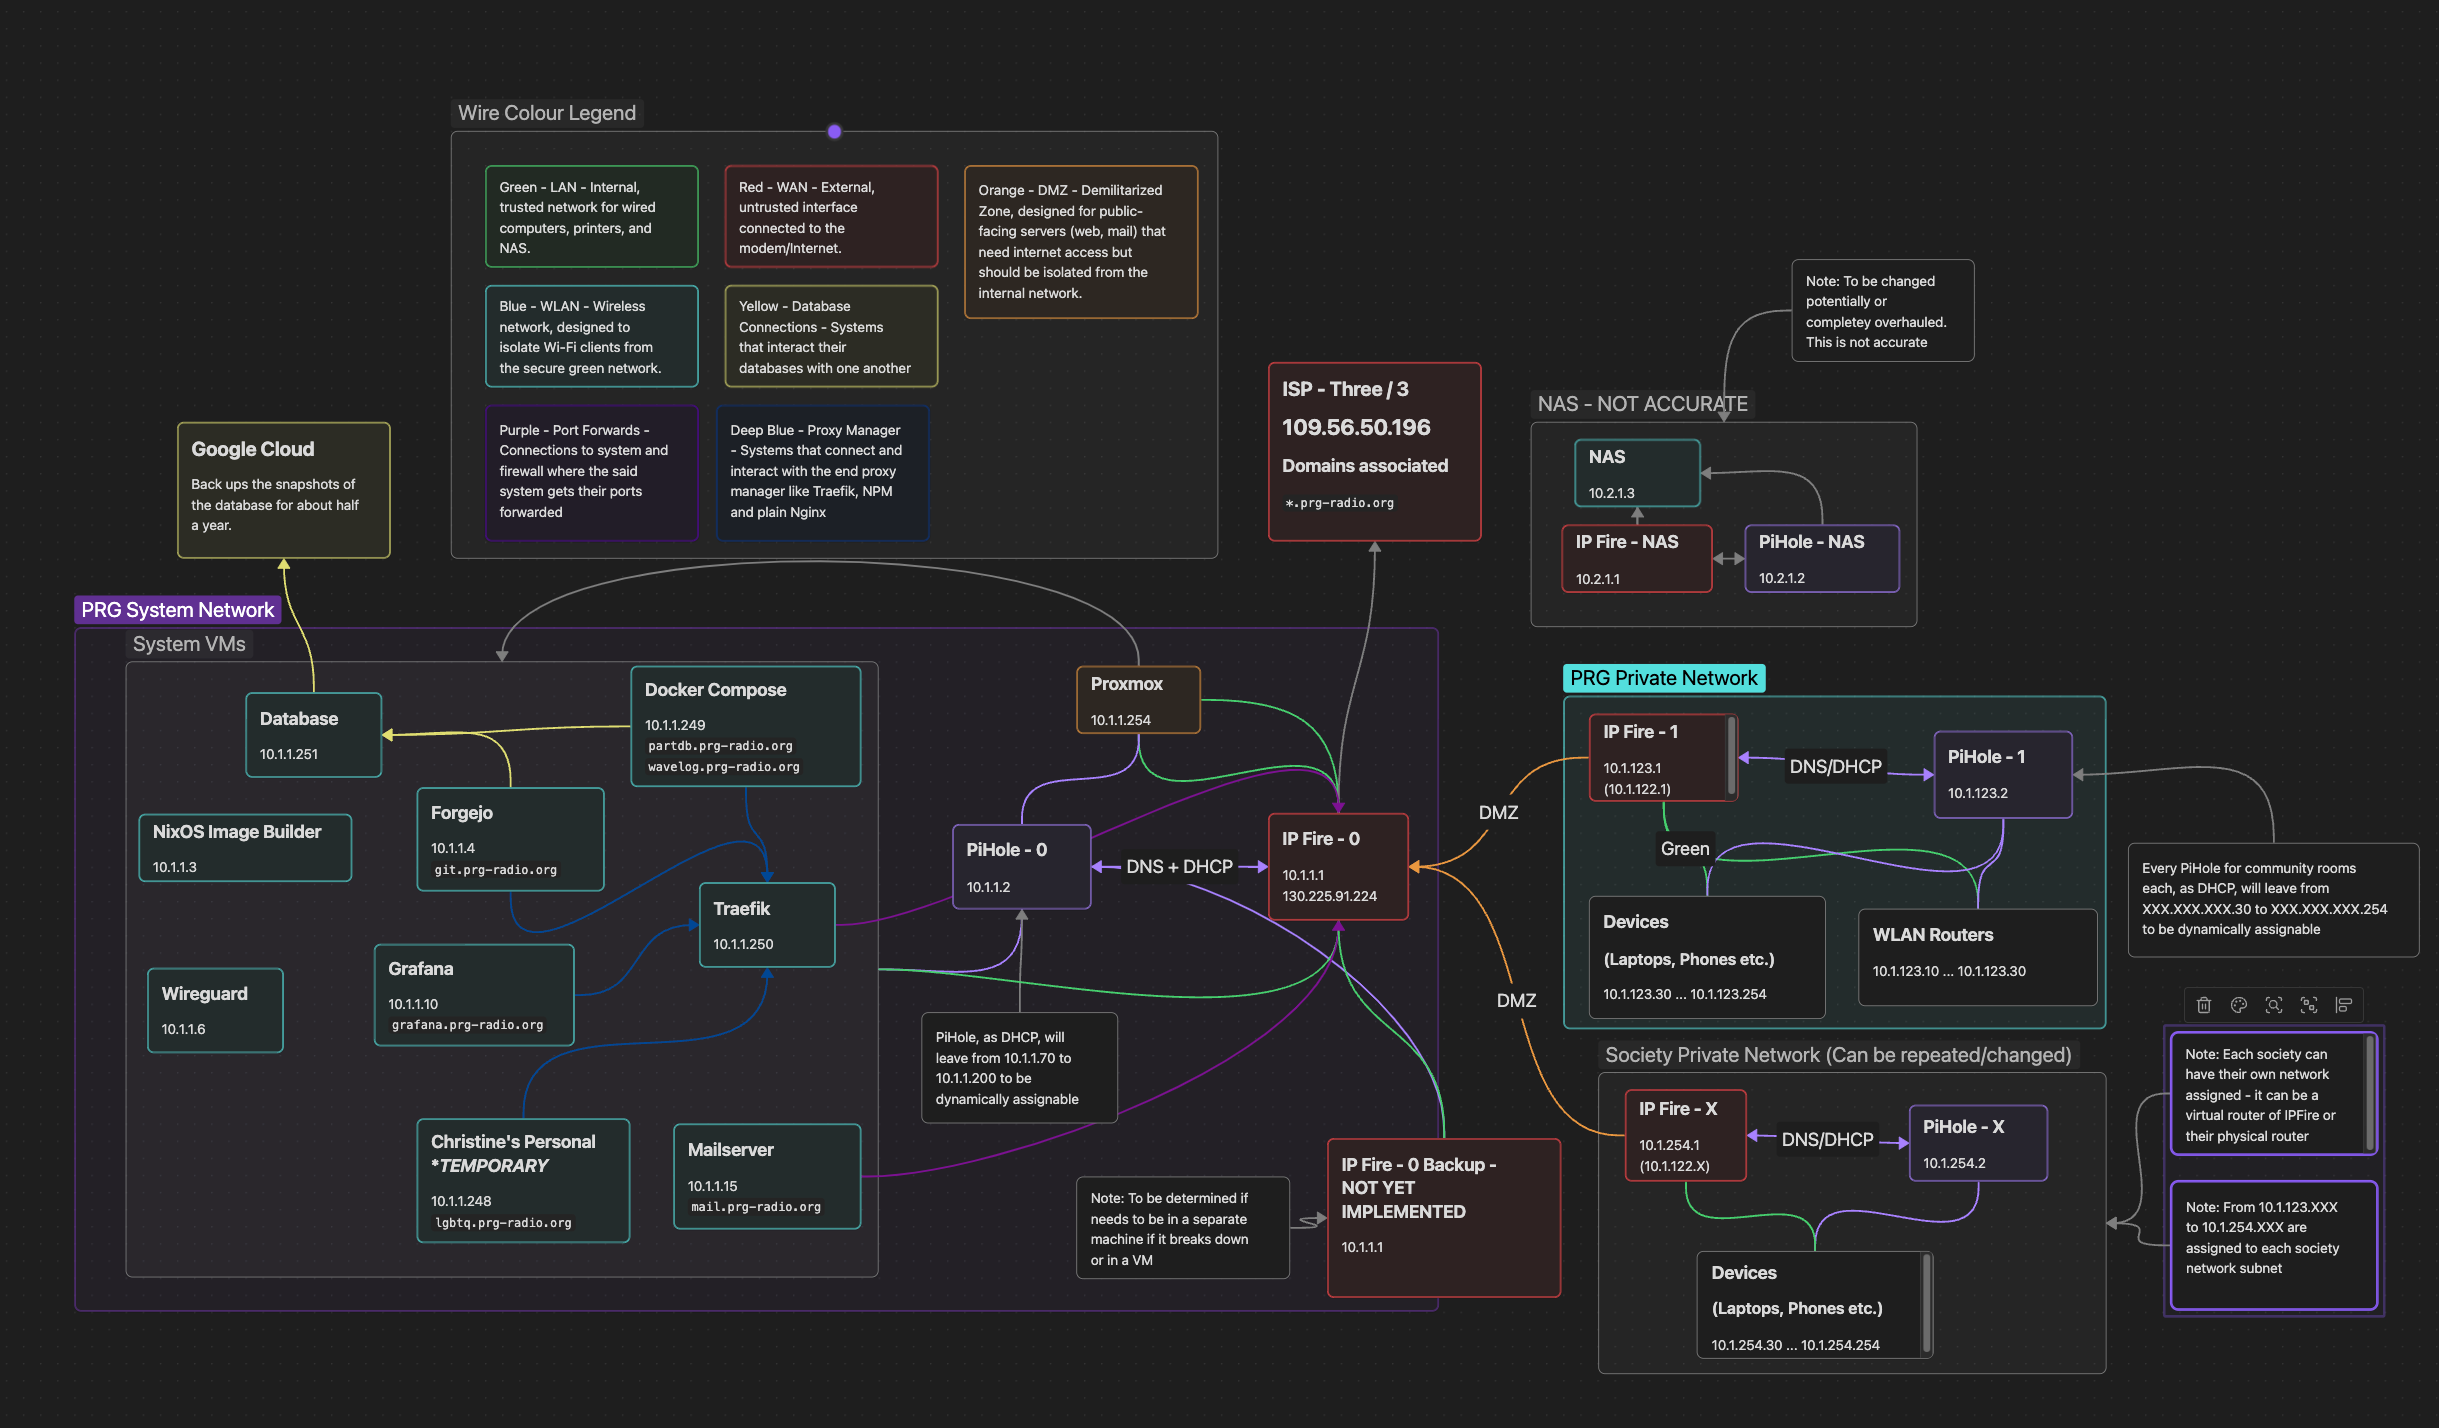Select the 'PRG Private Network' group label

(x=1664, y=678)
